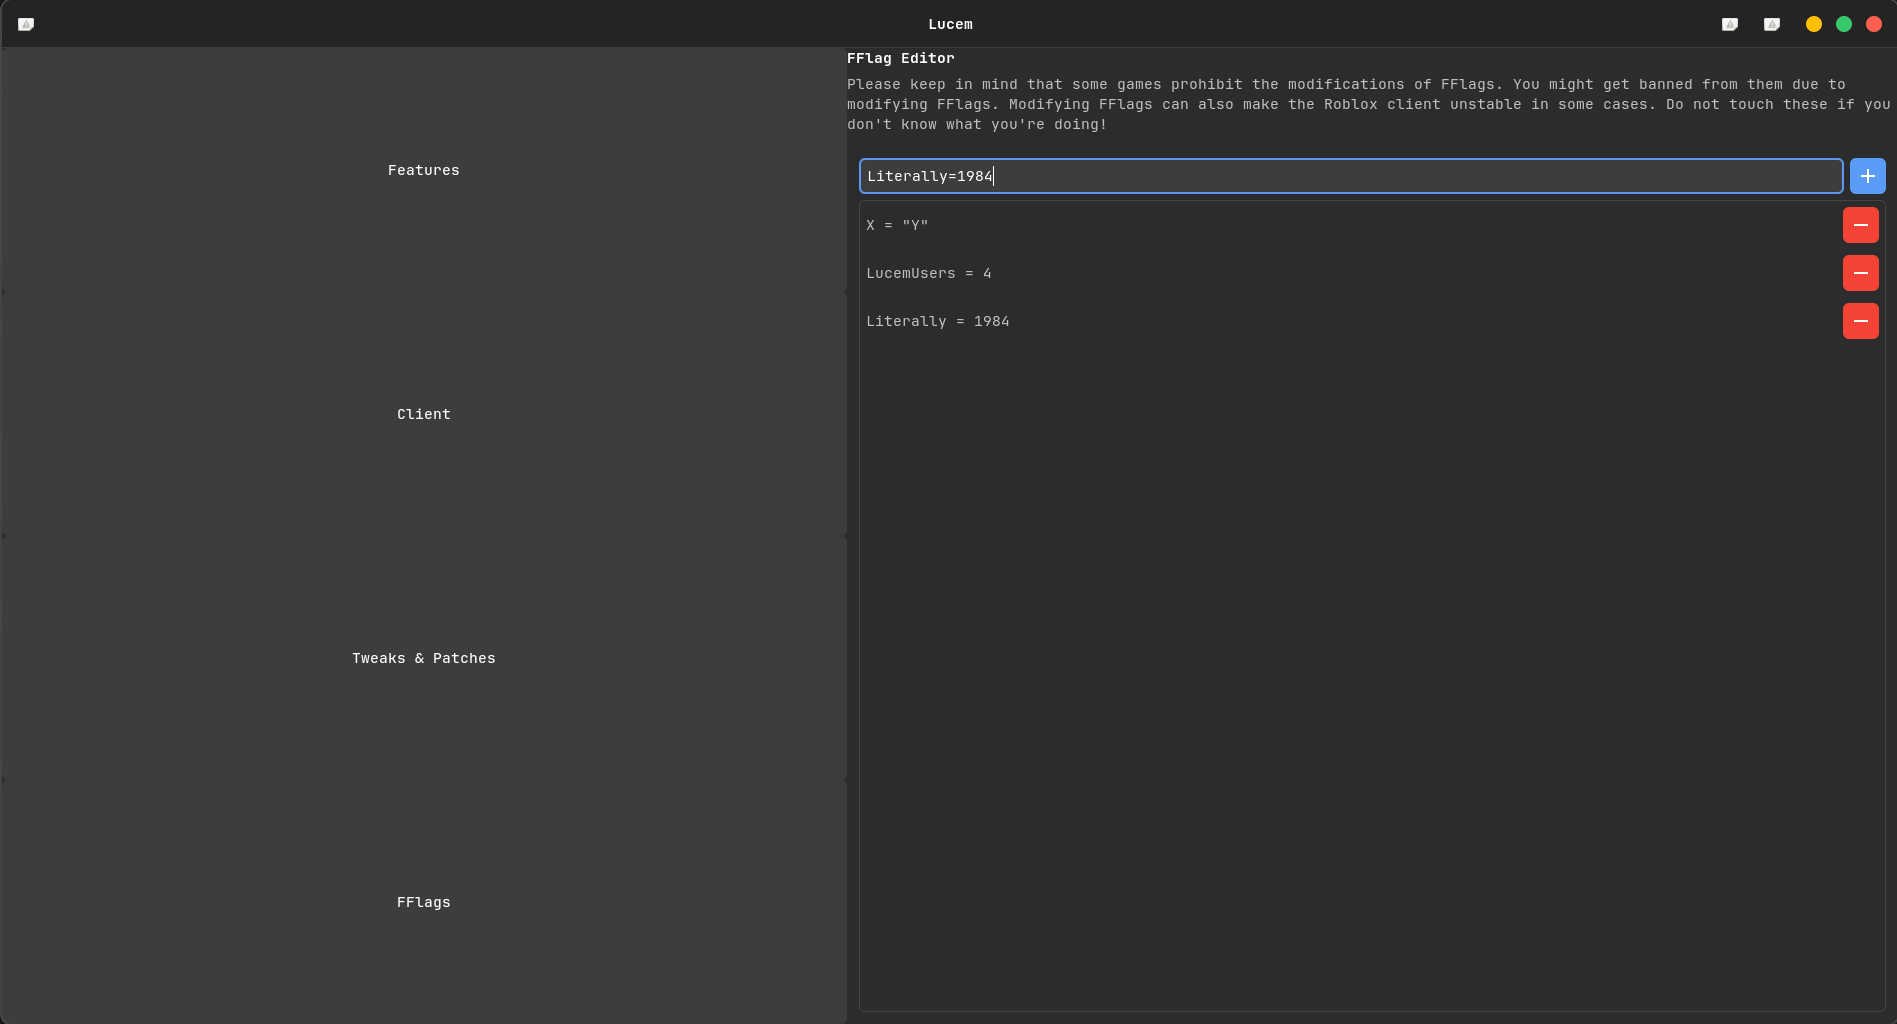Click the Lucem window title
1897x1024 pixels.
click(x=950, y=24)
